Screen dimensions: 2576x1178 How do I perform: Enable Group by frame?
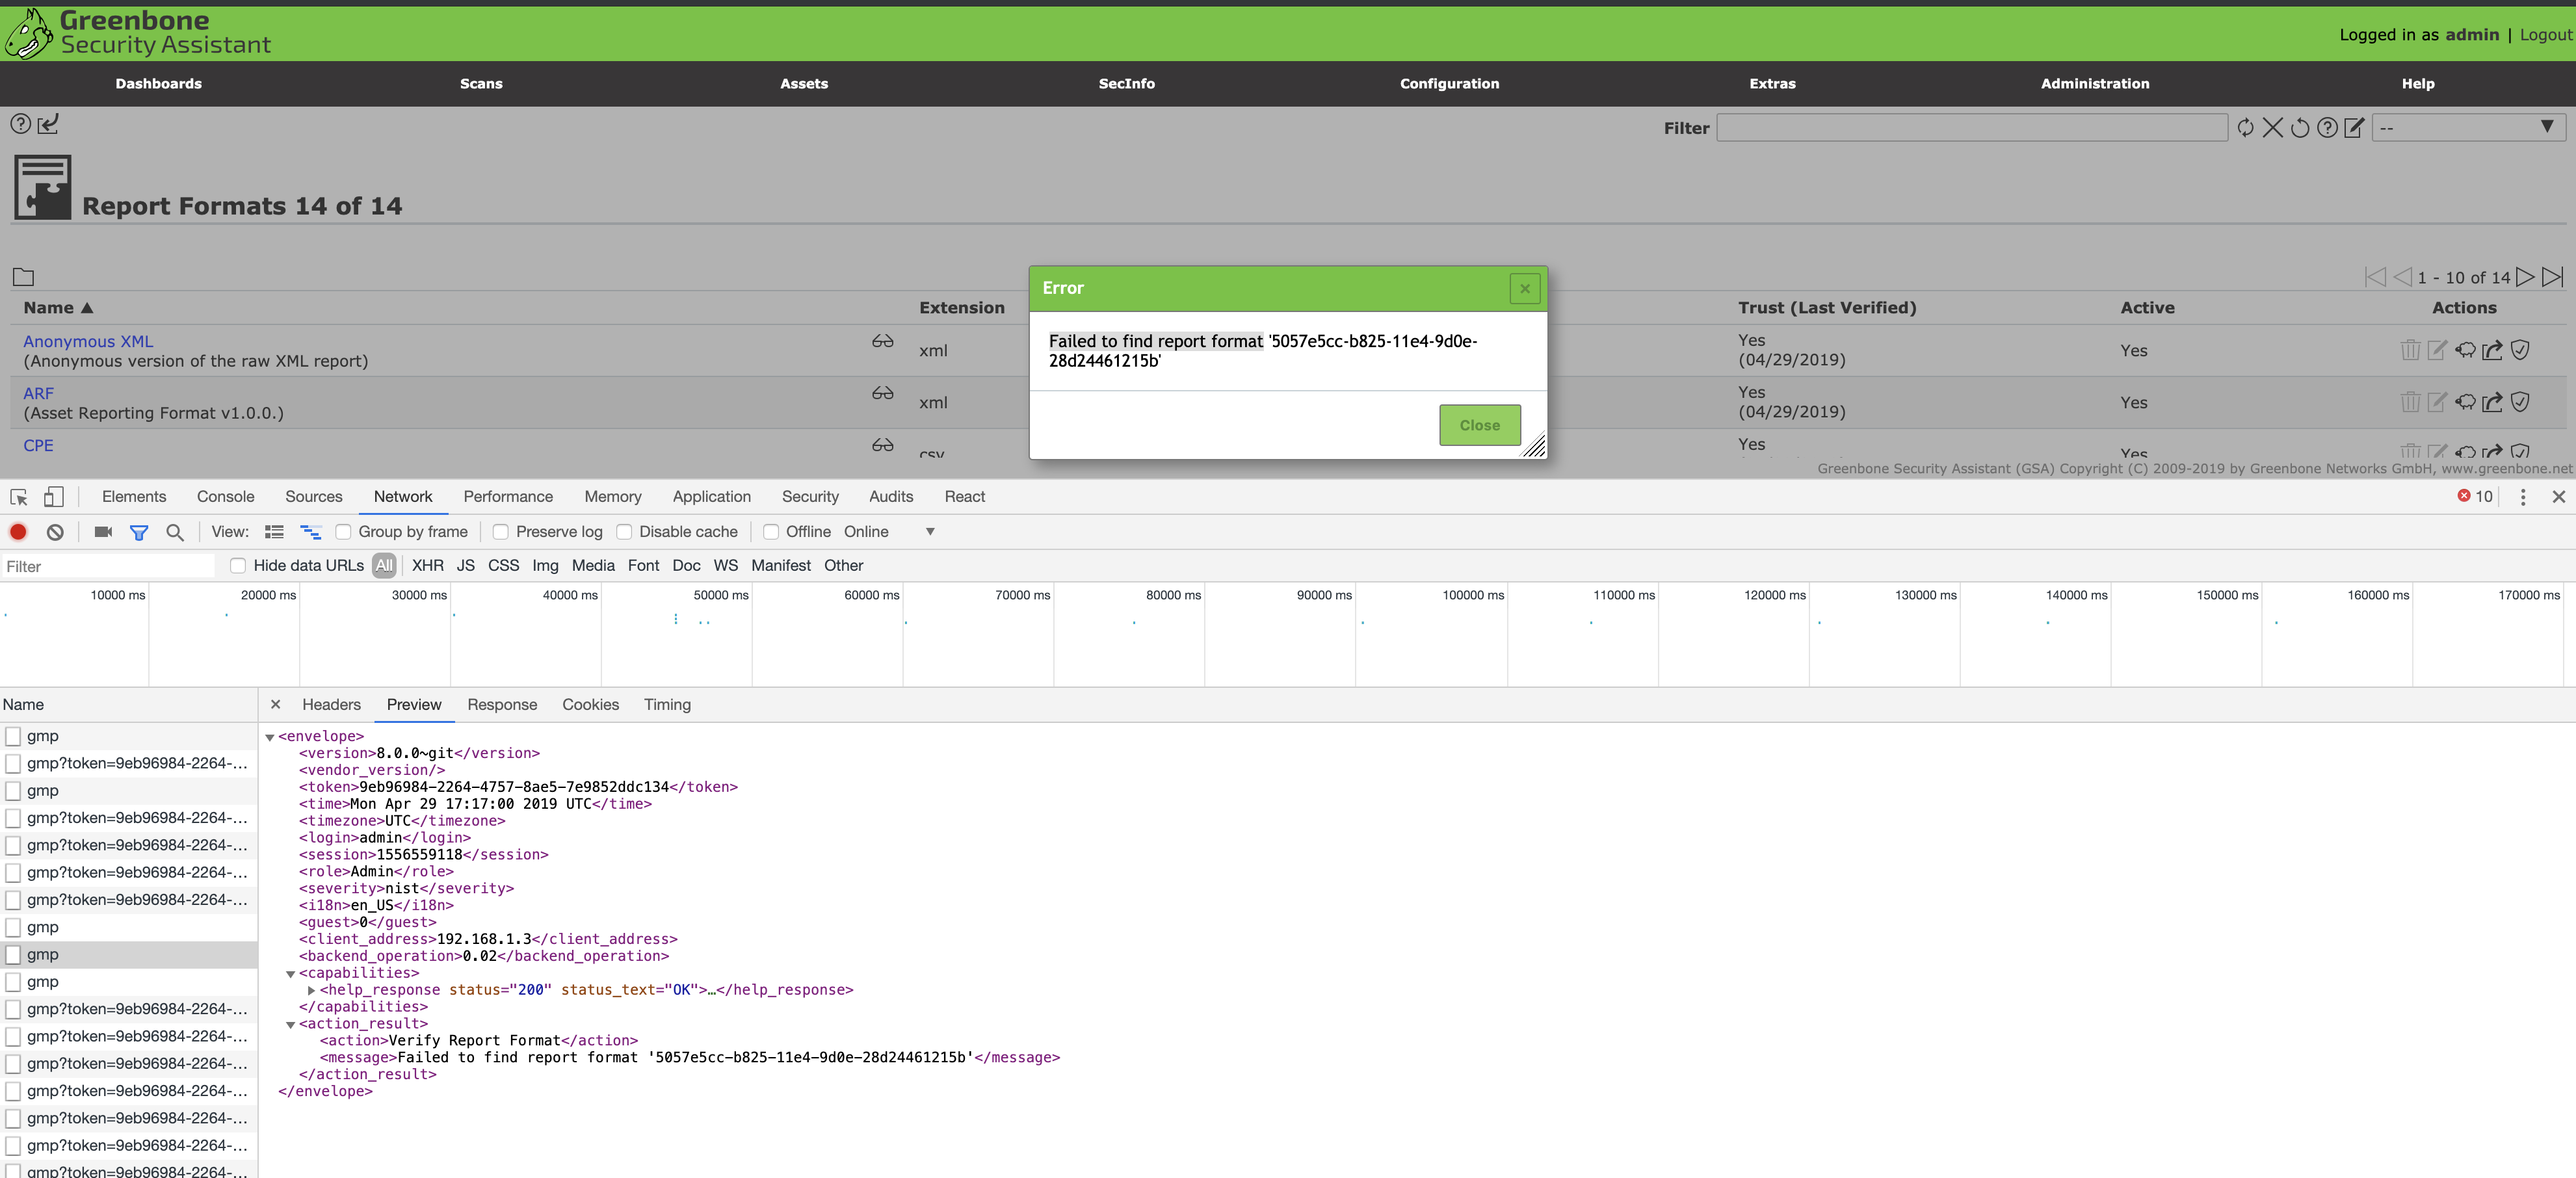(343, 531)
